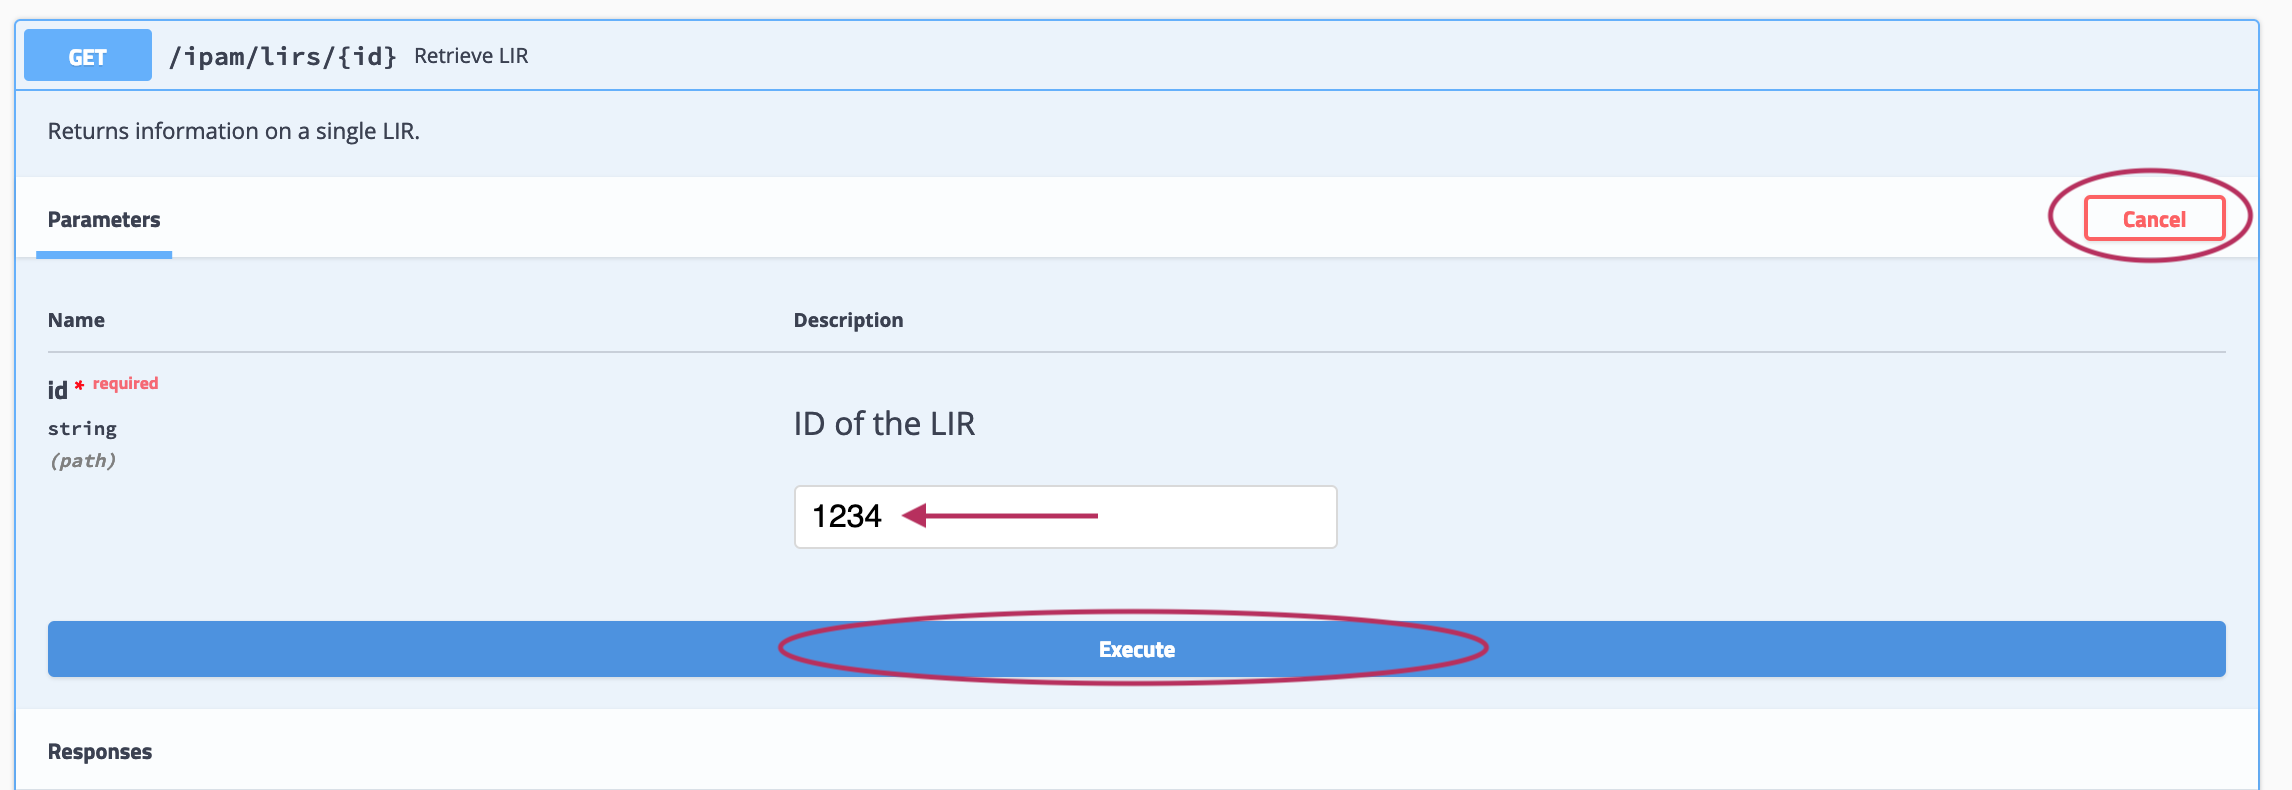Select the Parameters tab

[104, 220]
